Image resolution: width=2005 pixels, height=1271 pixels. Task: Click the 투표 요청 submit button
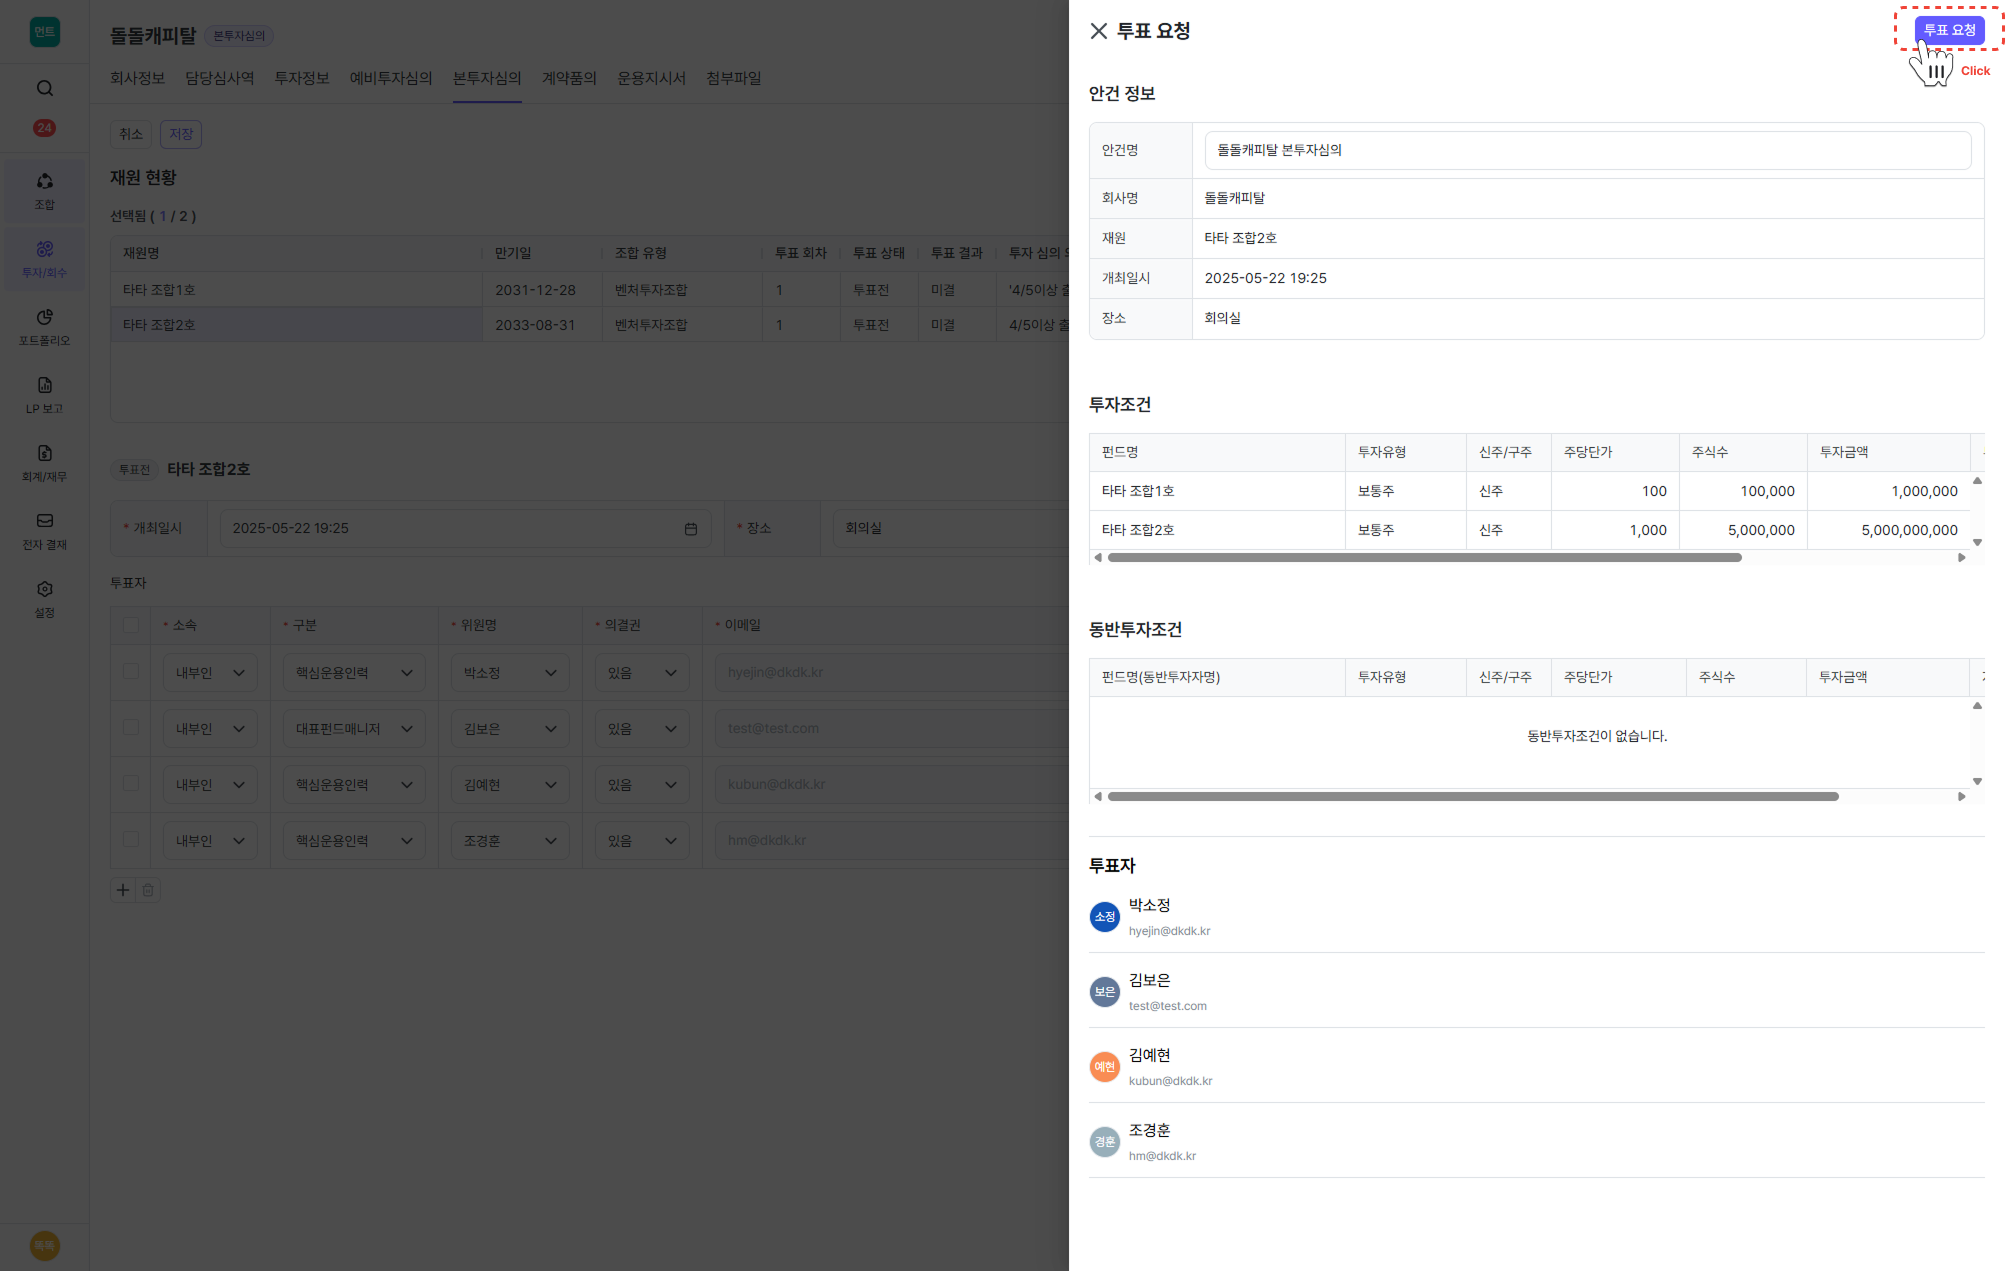[1949, 30]
